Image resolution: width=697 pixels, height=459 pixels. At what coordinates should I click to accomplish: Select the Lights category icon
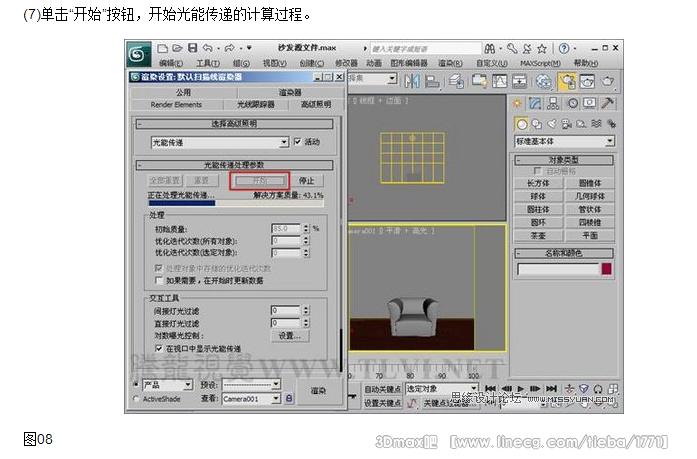tap(552, 124)
